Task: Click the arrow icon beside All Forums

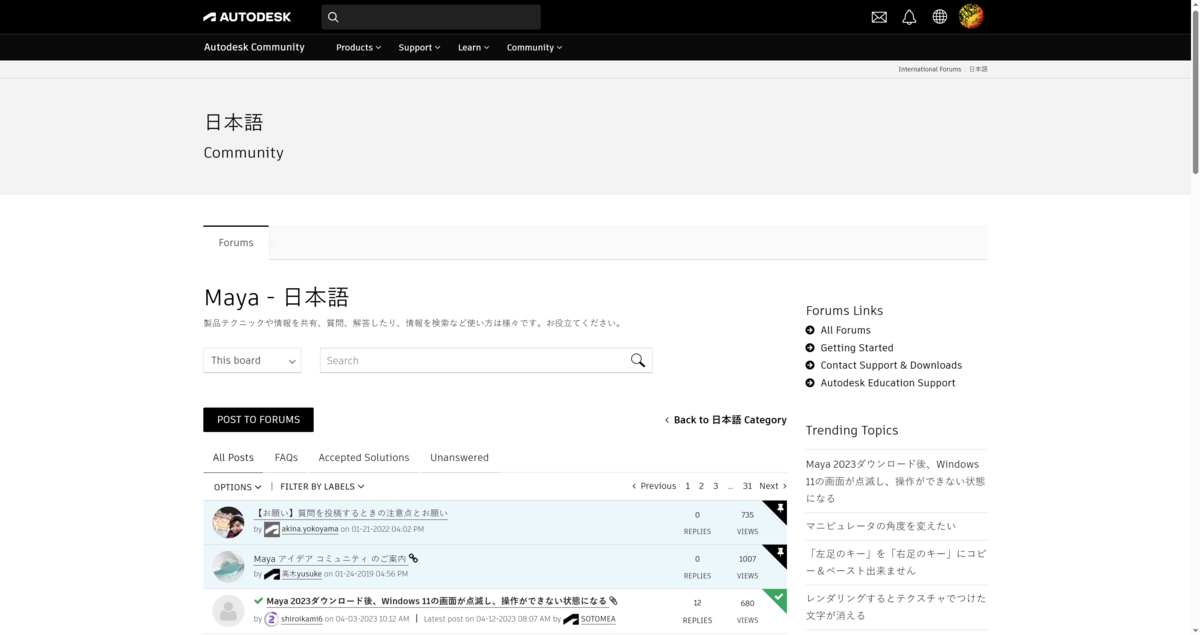Action: [810, 330]
